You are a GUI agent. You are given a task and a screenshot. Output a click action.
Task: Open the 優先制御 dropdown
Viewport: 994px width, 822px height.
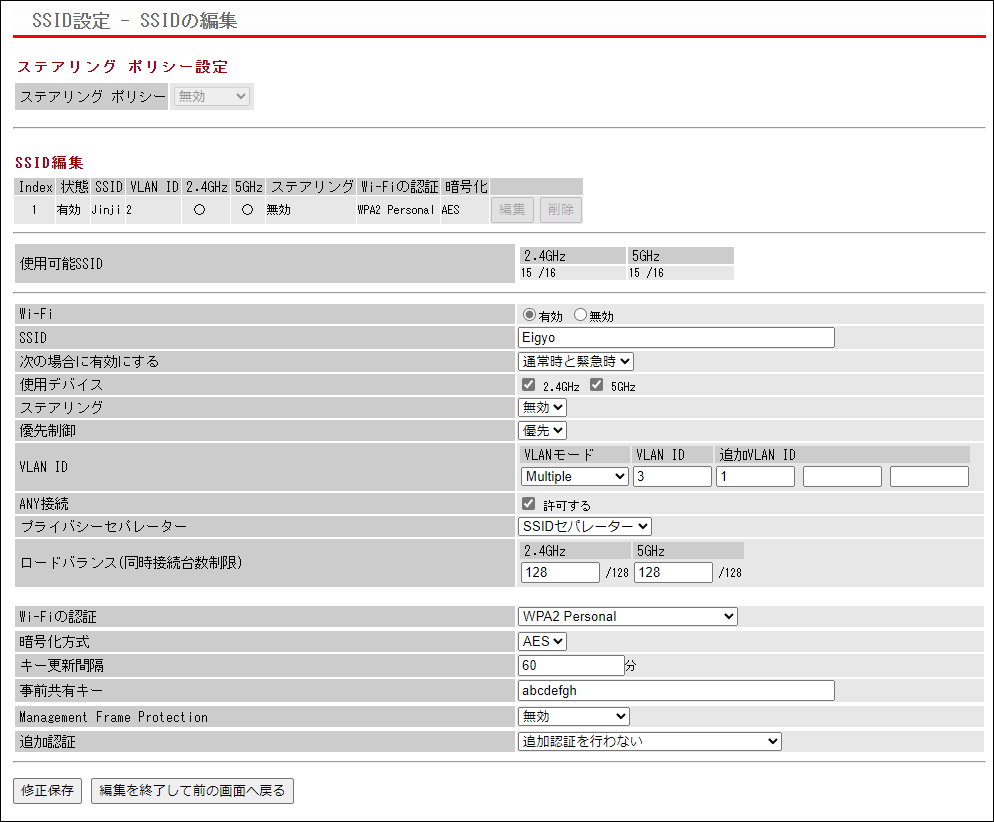543,430
